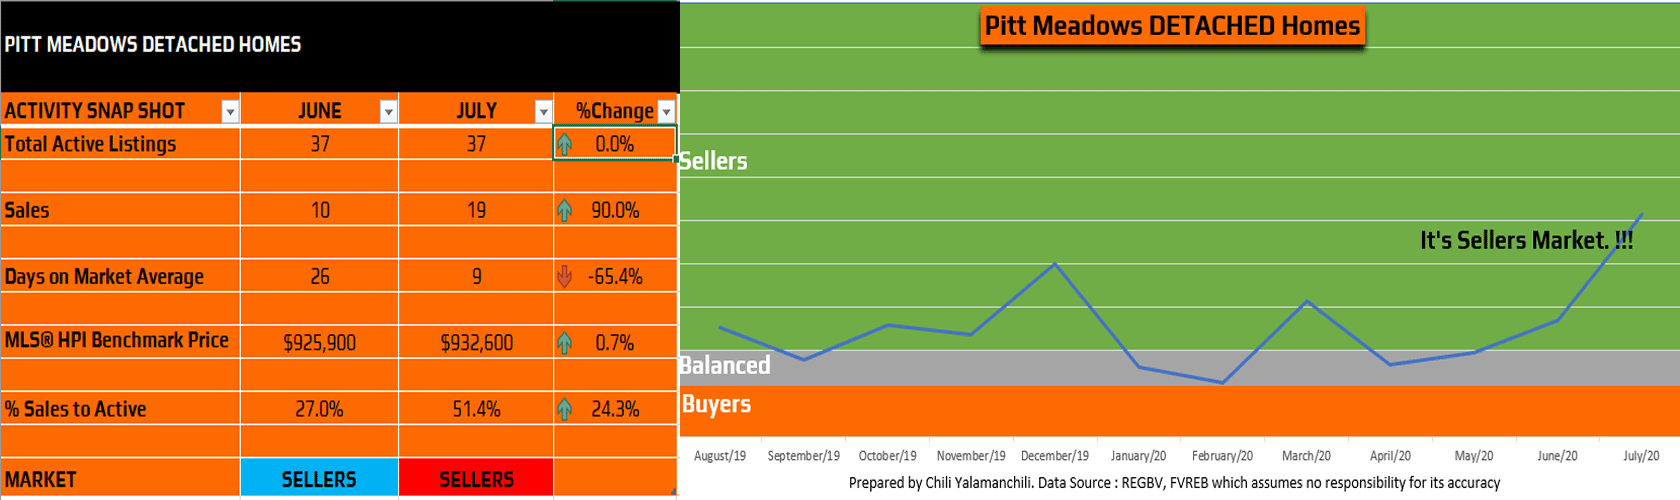The height and width of the screenshot is (500, 1680).
Task: Click the July/20 label on chart axis
Action: [x=1641, y=456]
